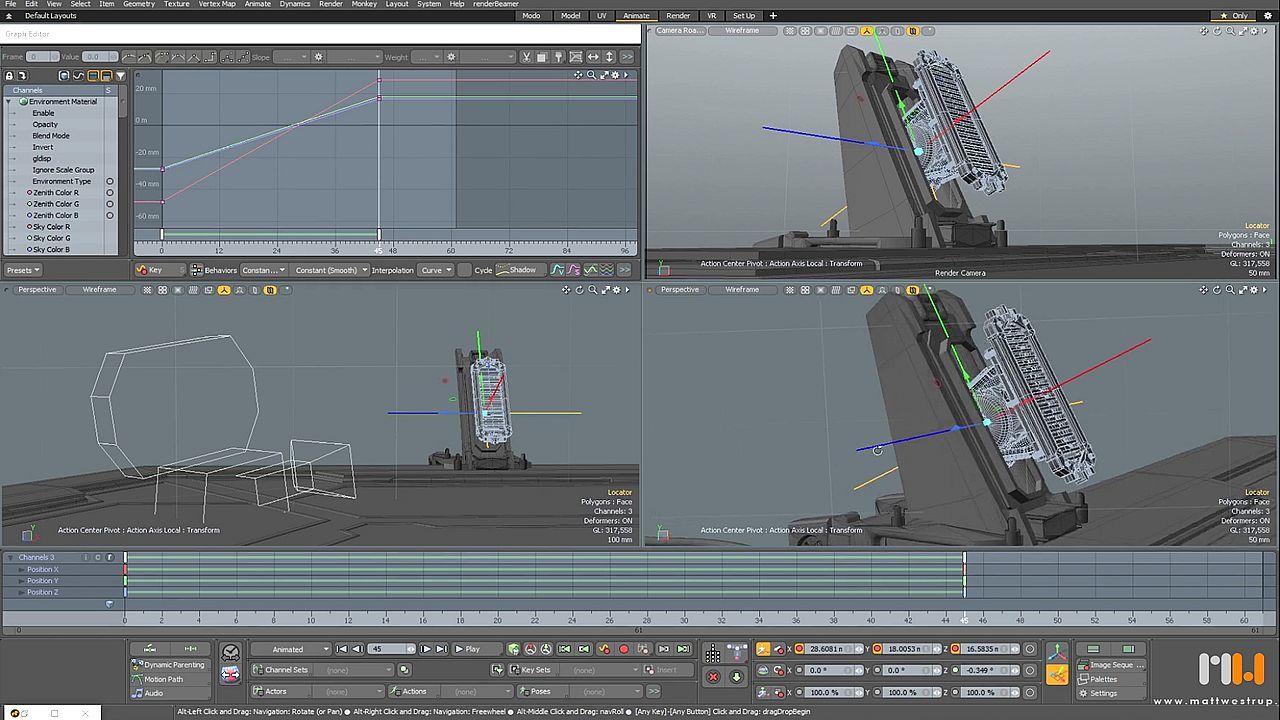Click the lock icon above Channels list
Screen dimensions: 1280x720
(9, 76)
